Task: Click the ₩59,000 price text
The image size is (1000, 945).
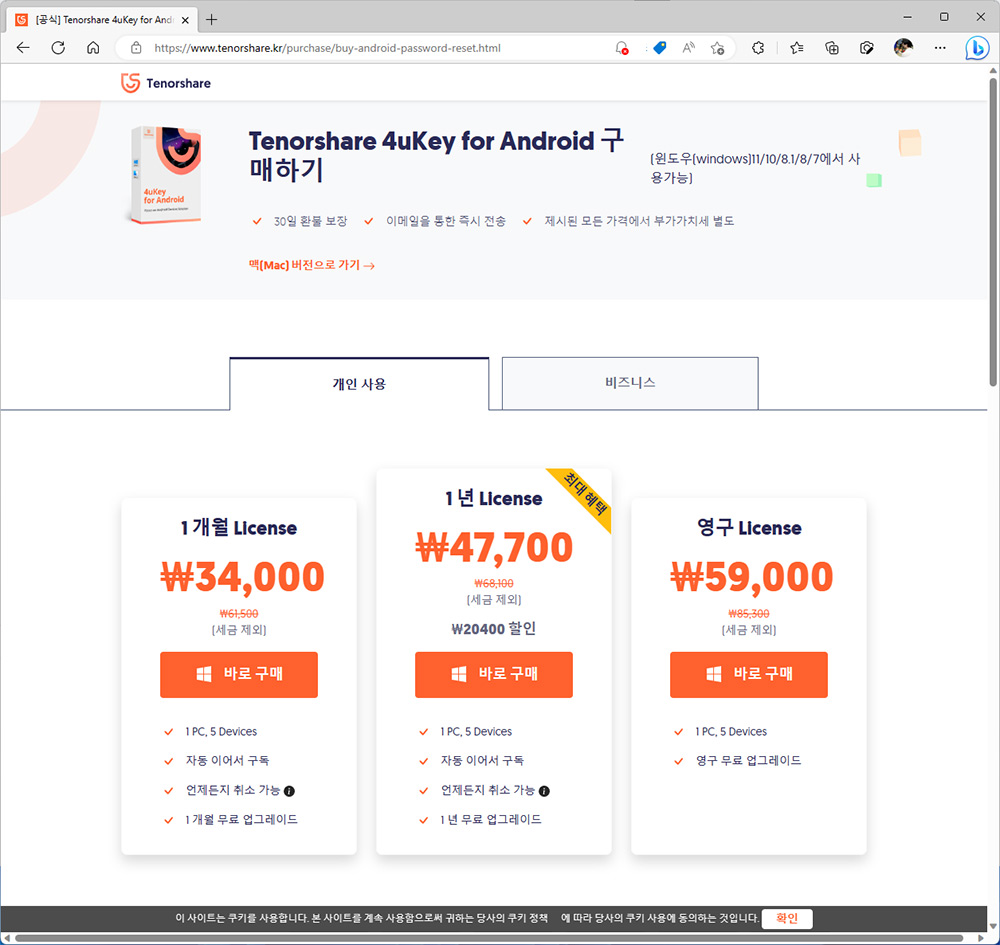Action: tap(751, 577)
